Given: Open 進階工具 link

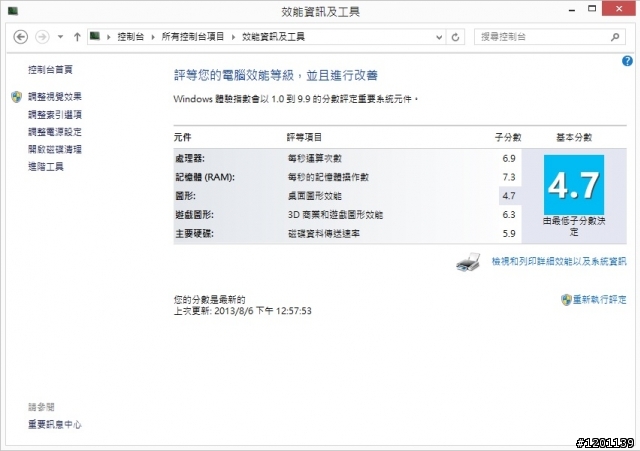Looking at the screenshot, I should pos(46,167).
